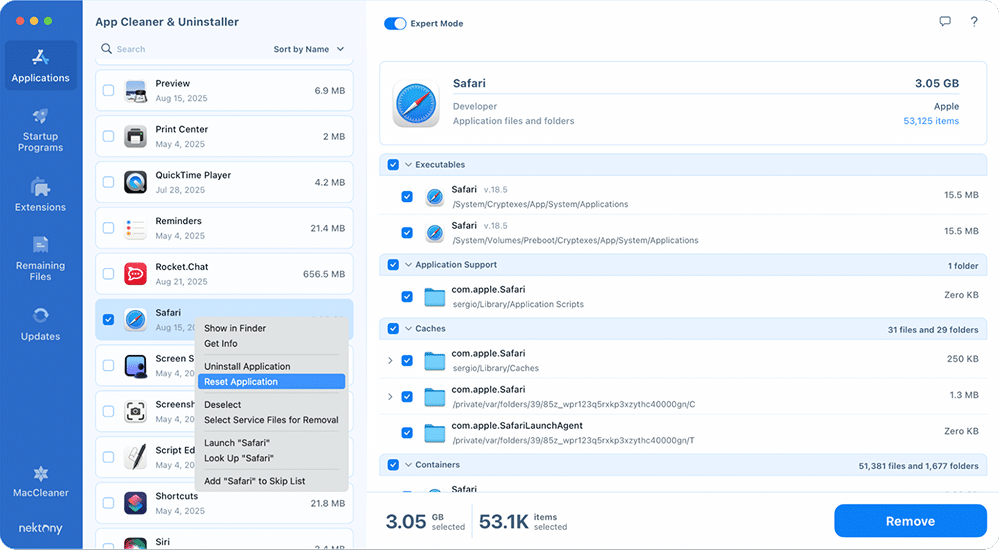
Task: Check the Rocket.Chat checkbox
Action: pos(108,274)
